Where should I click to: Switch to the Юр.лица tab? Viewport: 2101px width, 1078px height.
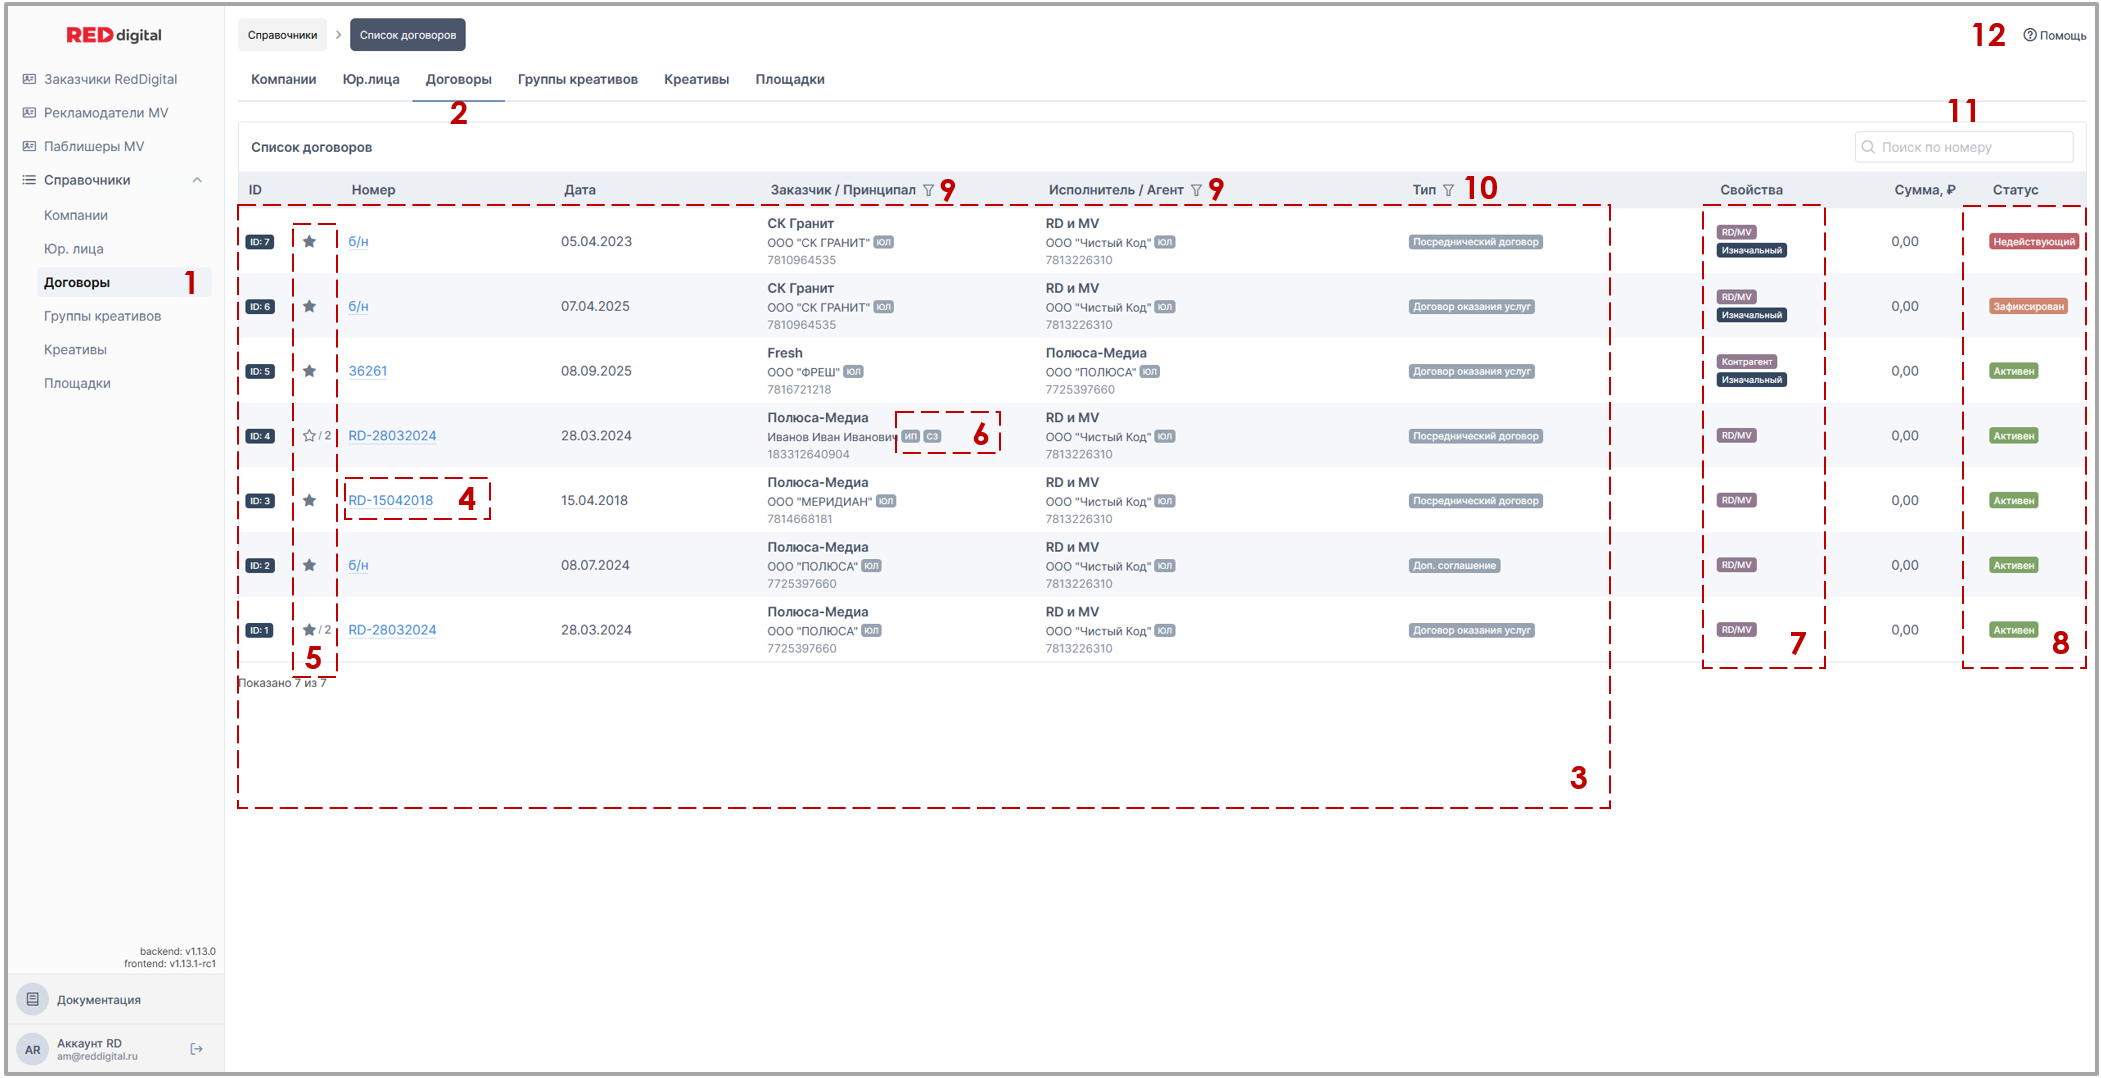click(x=371, y=79)
